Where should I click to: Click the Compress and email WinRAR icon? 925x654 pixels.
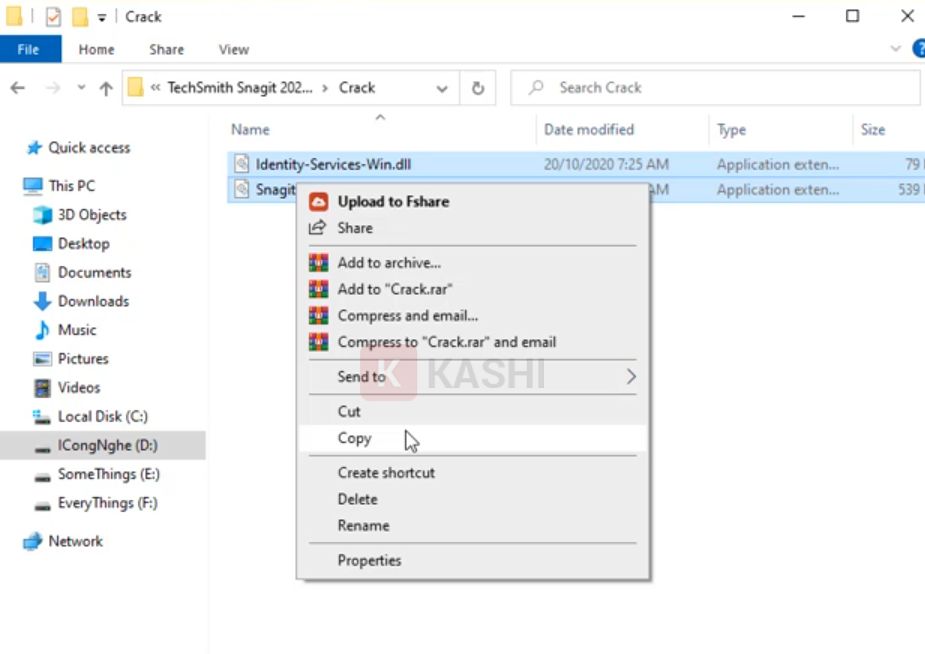318,315
